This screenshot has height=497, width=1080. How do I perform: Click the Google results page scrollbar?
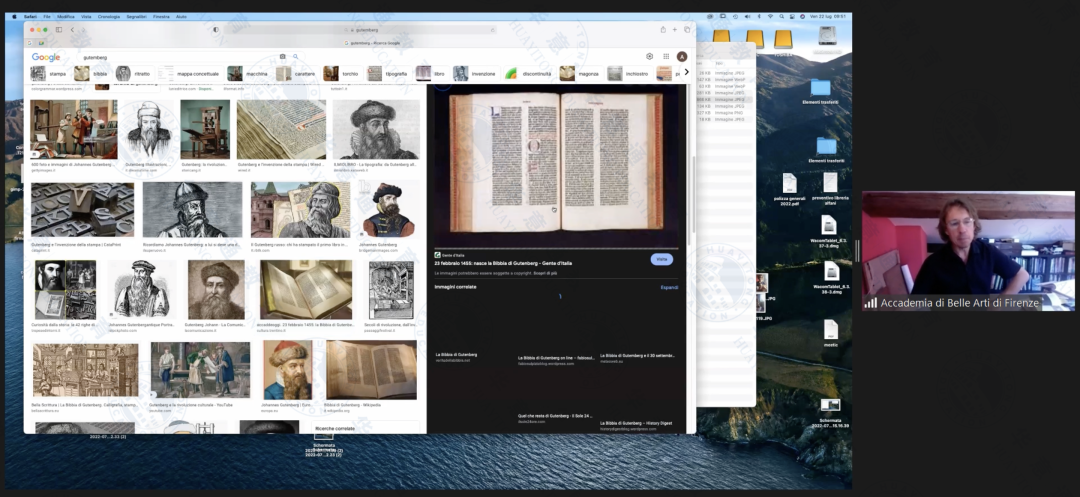click(x=693, y=196)
